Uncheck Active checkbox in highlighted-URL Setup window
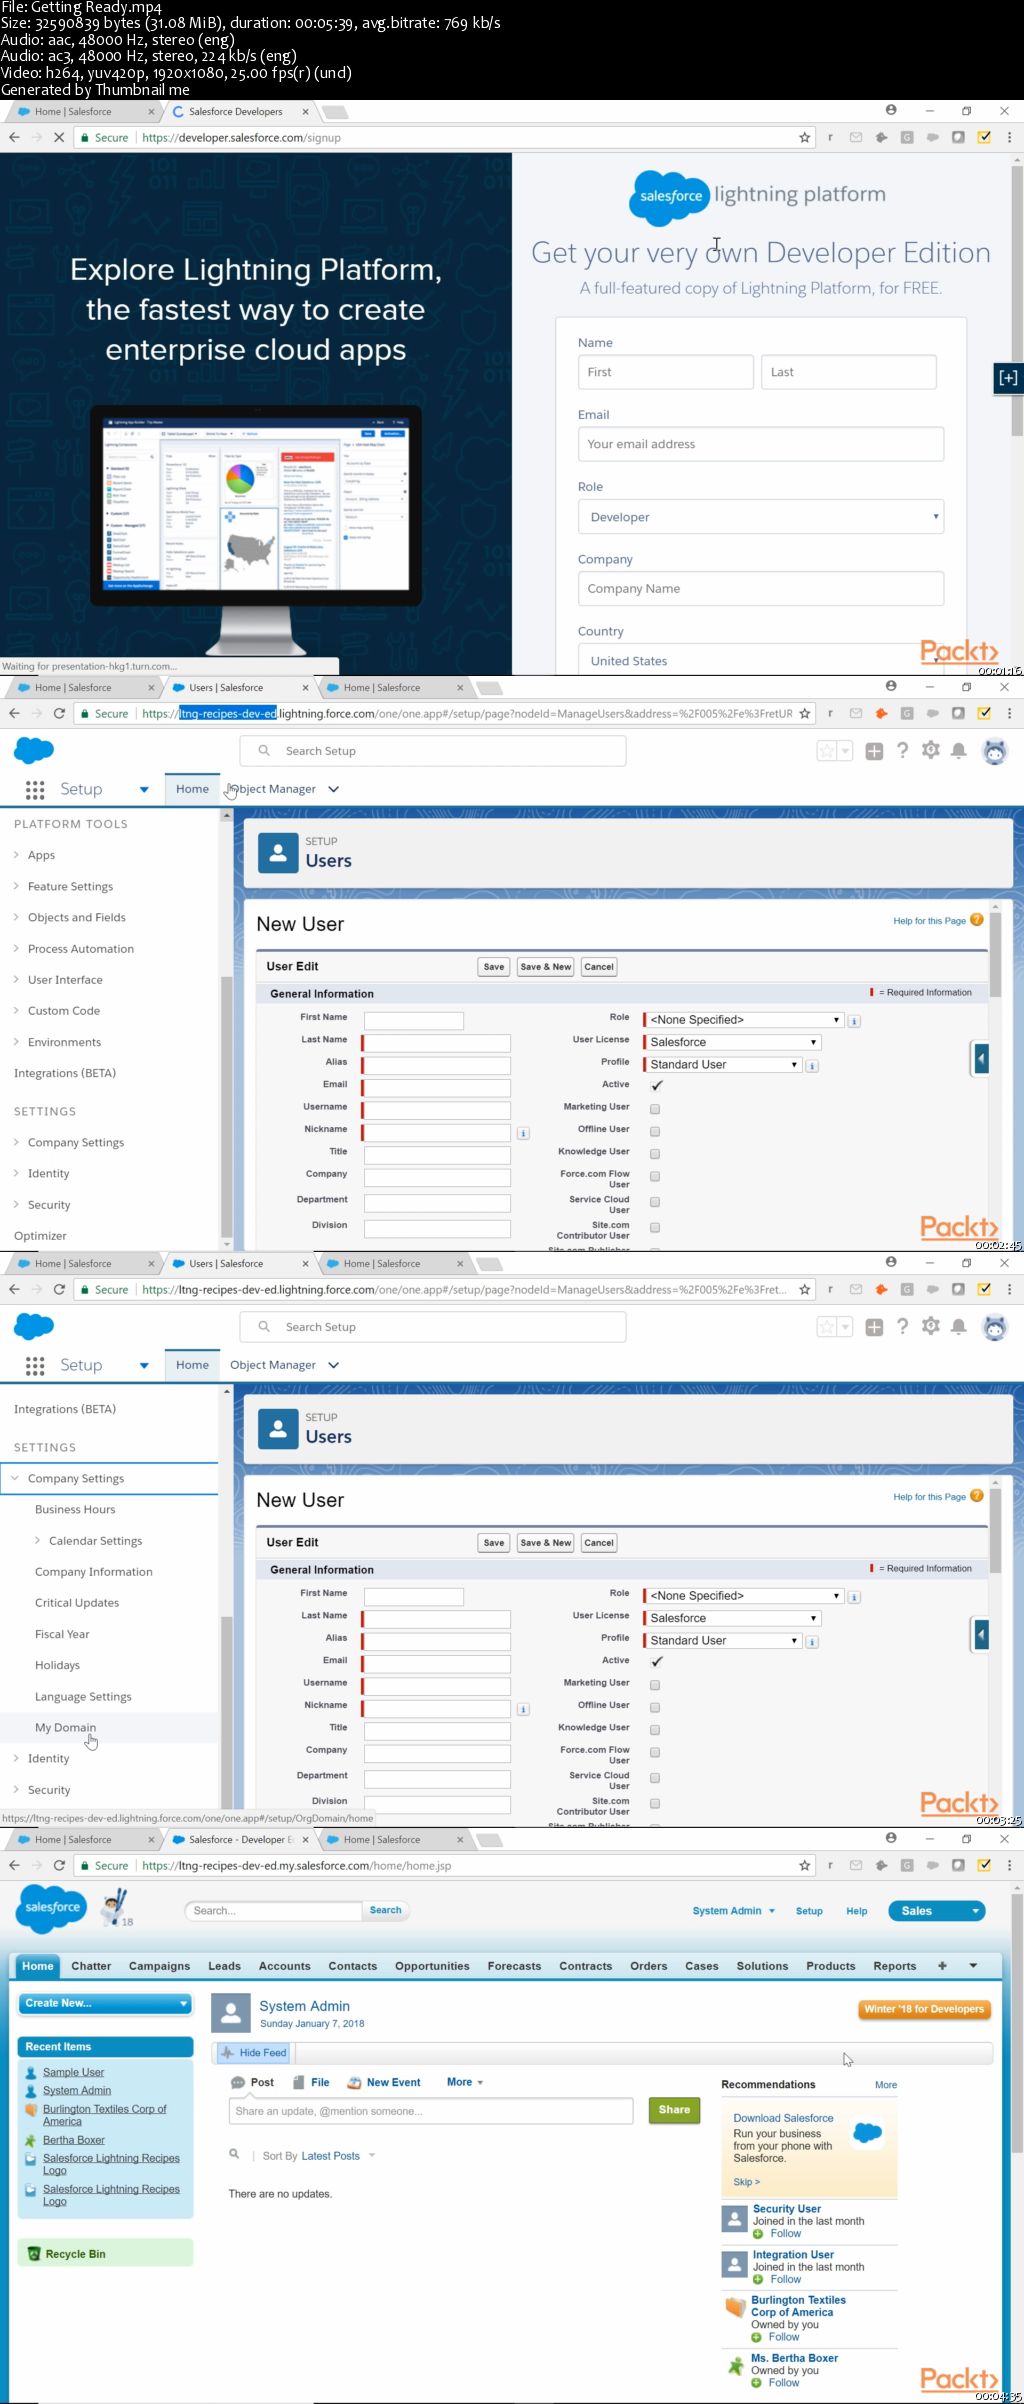This screenshot has width=1024, height=2404. coord(656,1085)
